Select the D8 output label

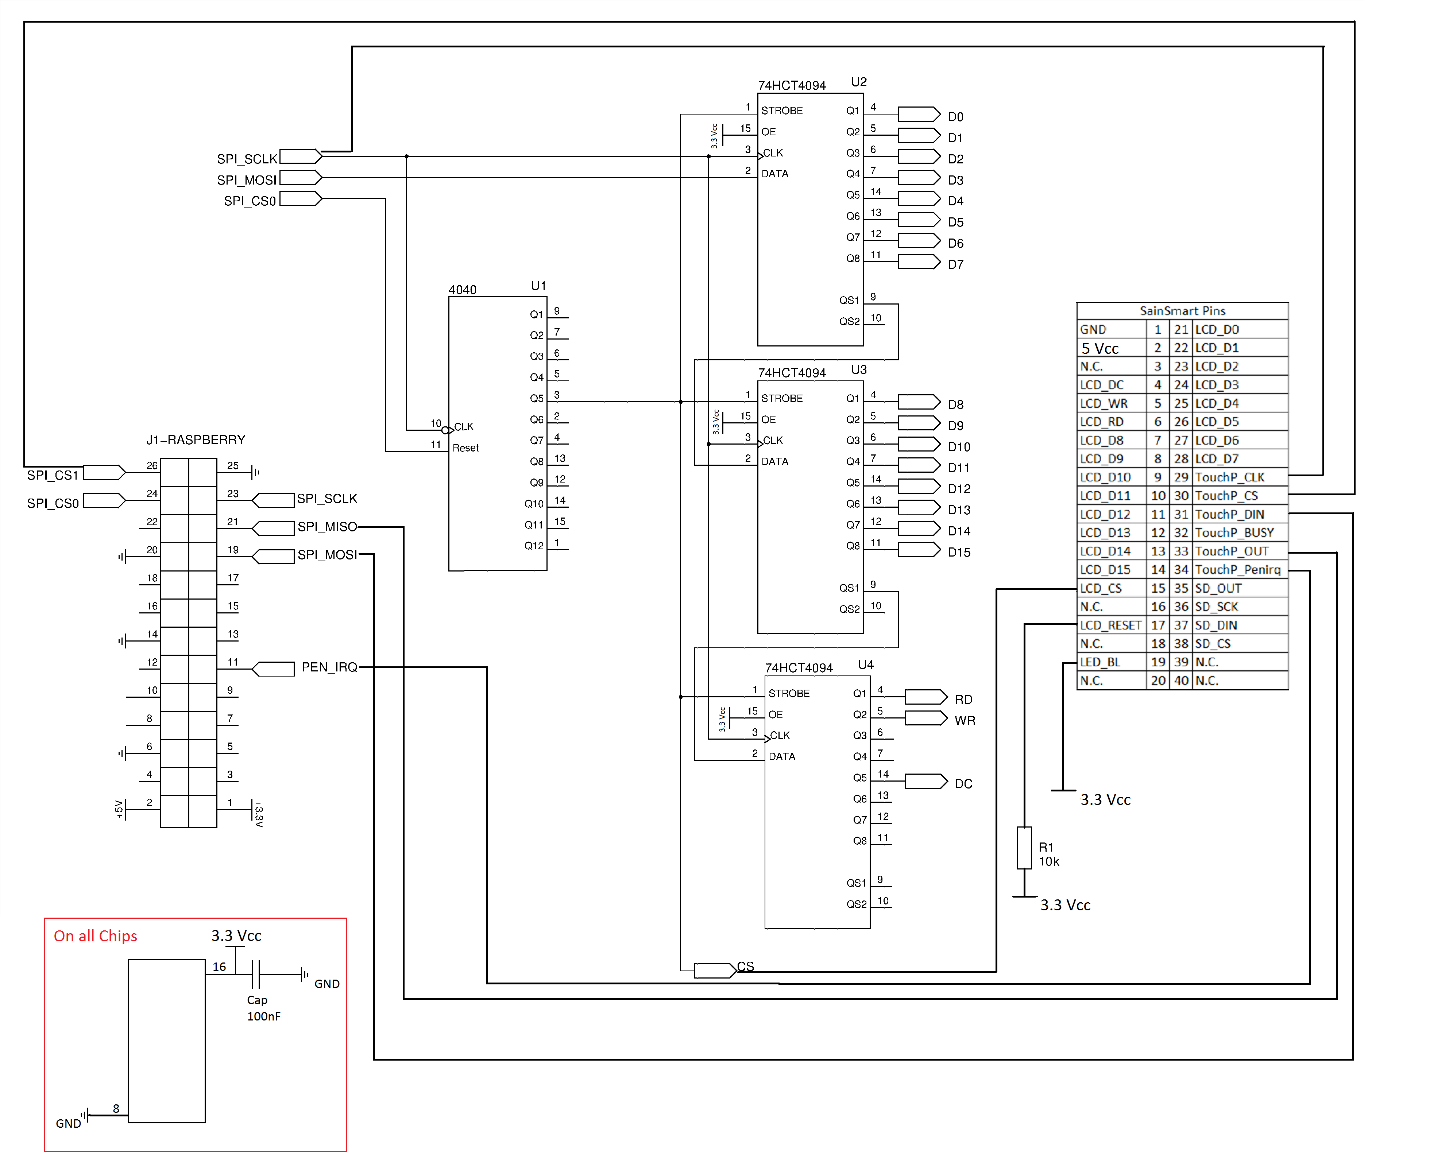[955, 405]
